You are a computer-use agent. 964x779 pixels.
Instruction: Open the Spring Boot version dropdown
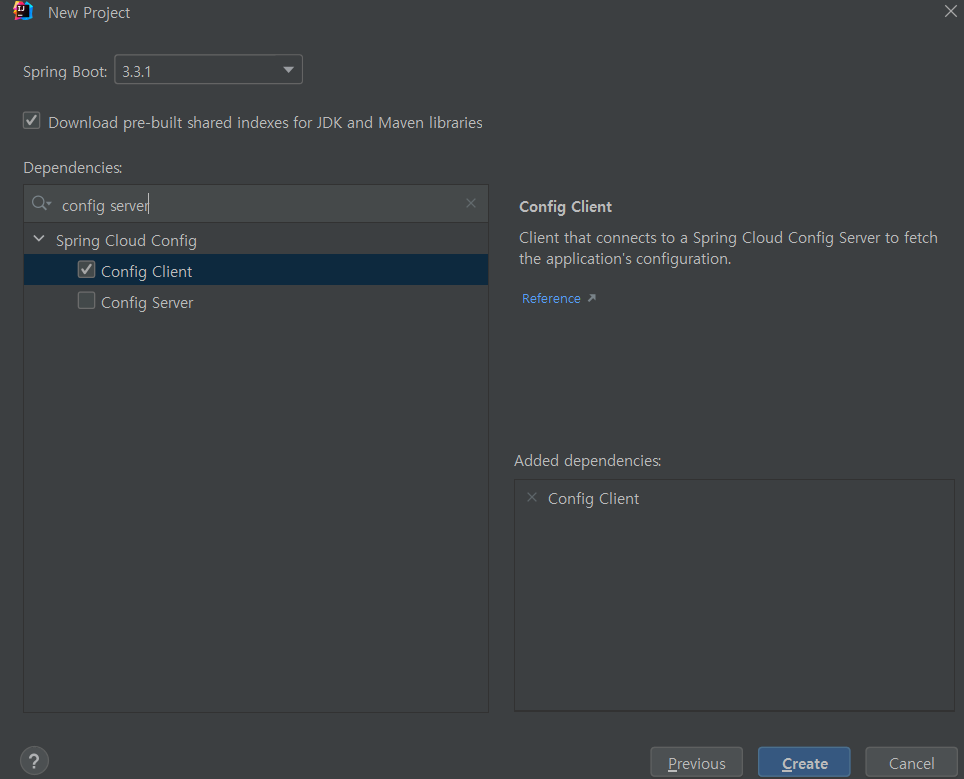pos(208,69)
